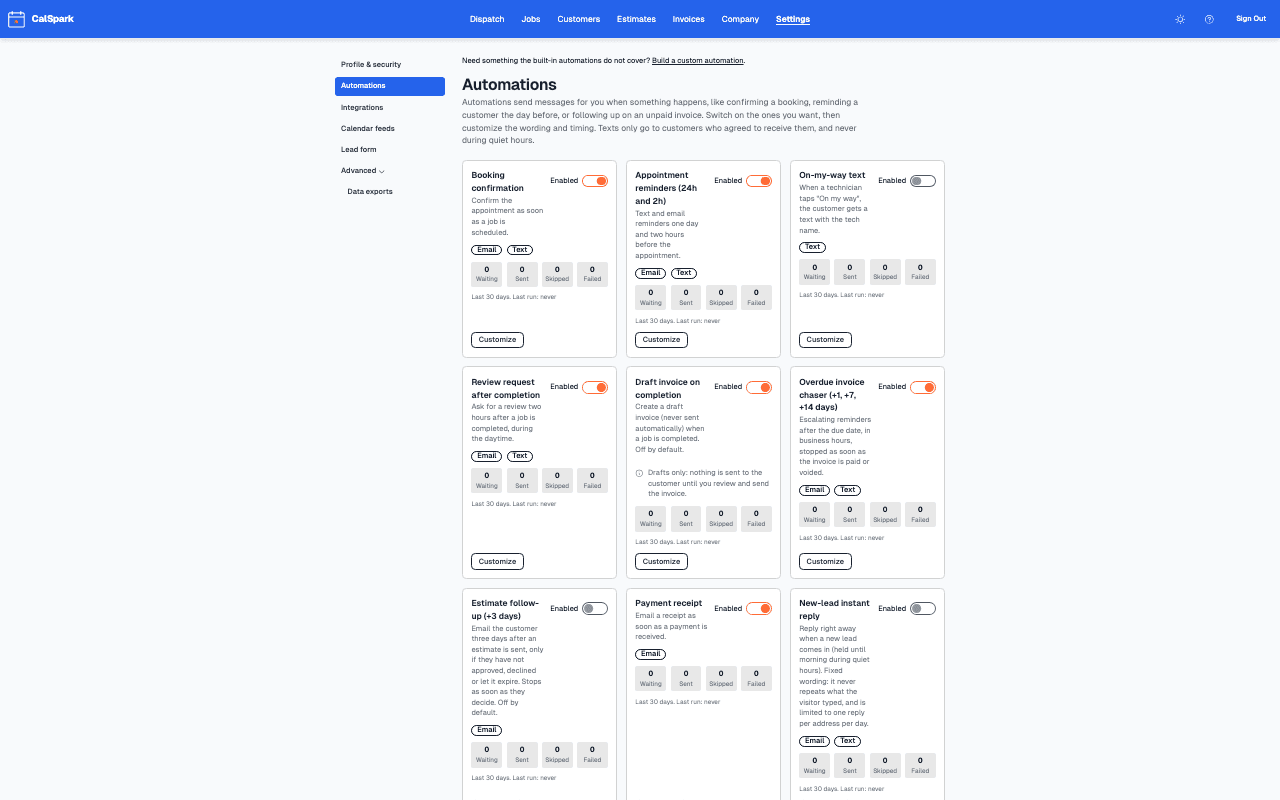
Task: Open the Customers nav tab
Action: point(579,19)
